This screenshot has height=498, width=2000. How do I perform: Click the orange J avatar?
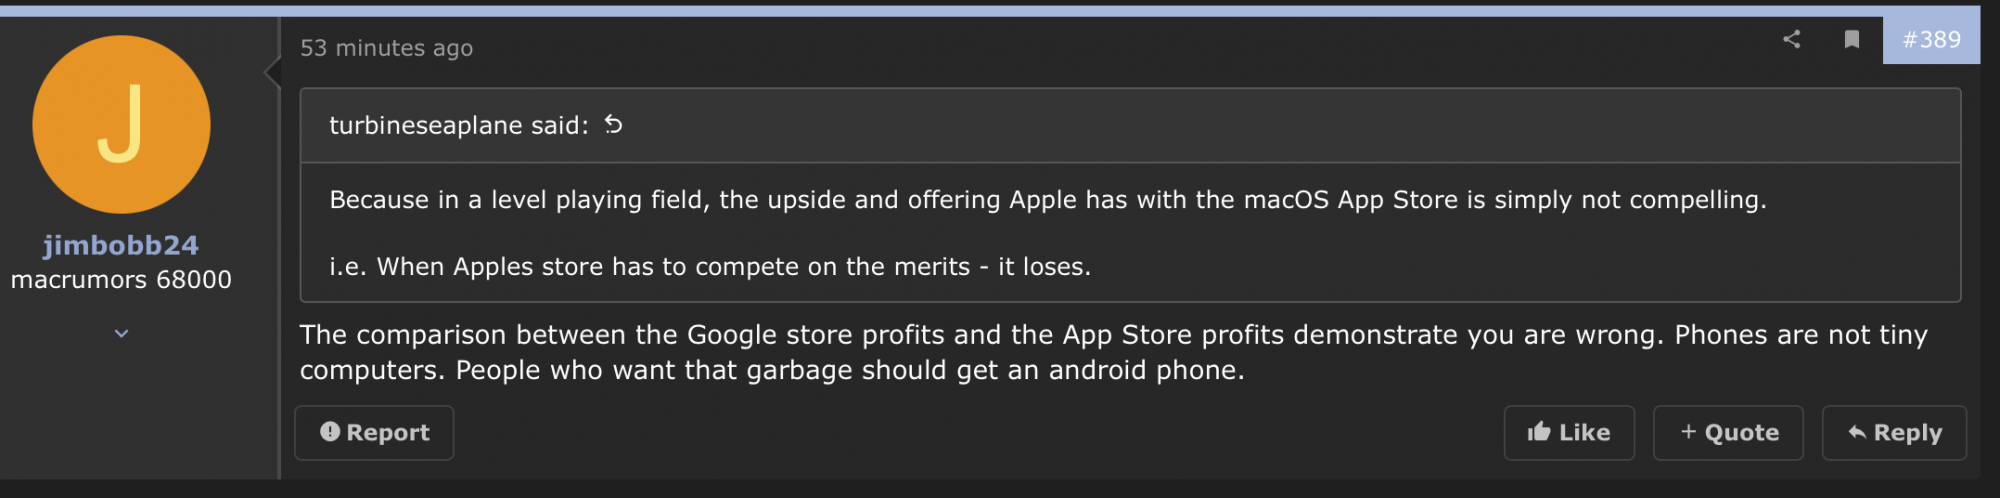point(121,124)
